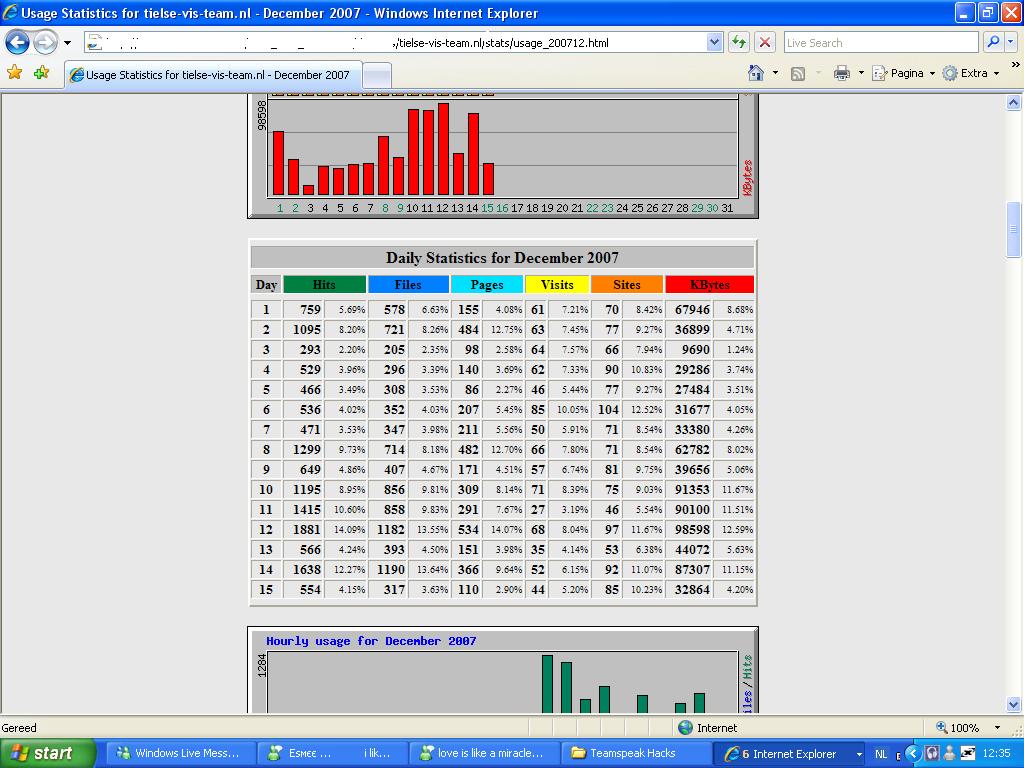Click the Gereed status bar text

point(19,728)
